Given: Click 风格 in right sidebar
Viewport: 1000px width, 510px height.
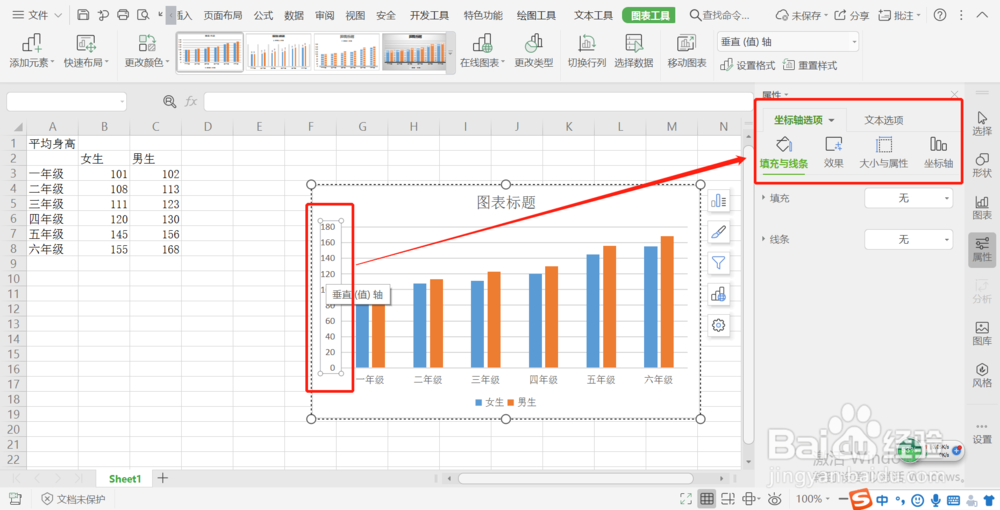Looking at the screenshot, I should click(x=982, y=375).
